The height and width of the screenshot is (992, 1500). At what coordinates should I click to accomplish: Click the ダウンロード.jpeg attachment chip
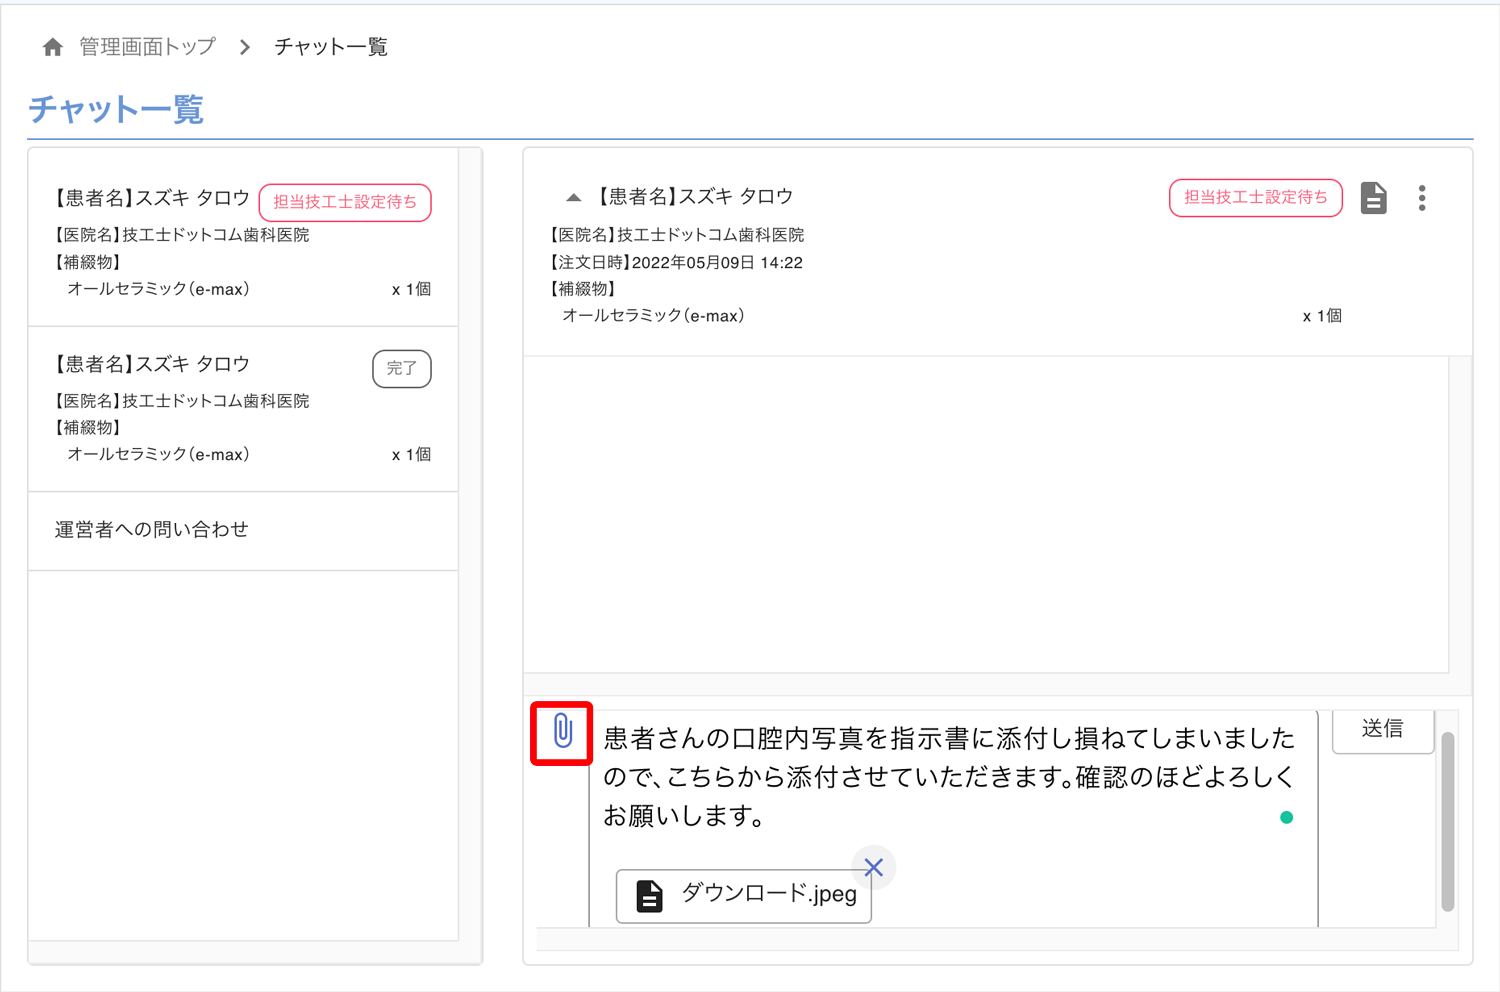click(x=767, y=894)
